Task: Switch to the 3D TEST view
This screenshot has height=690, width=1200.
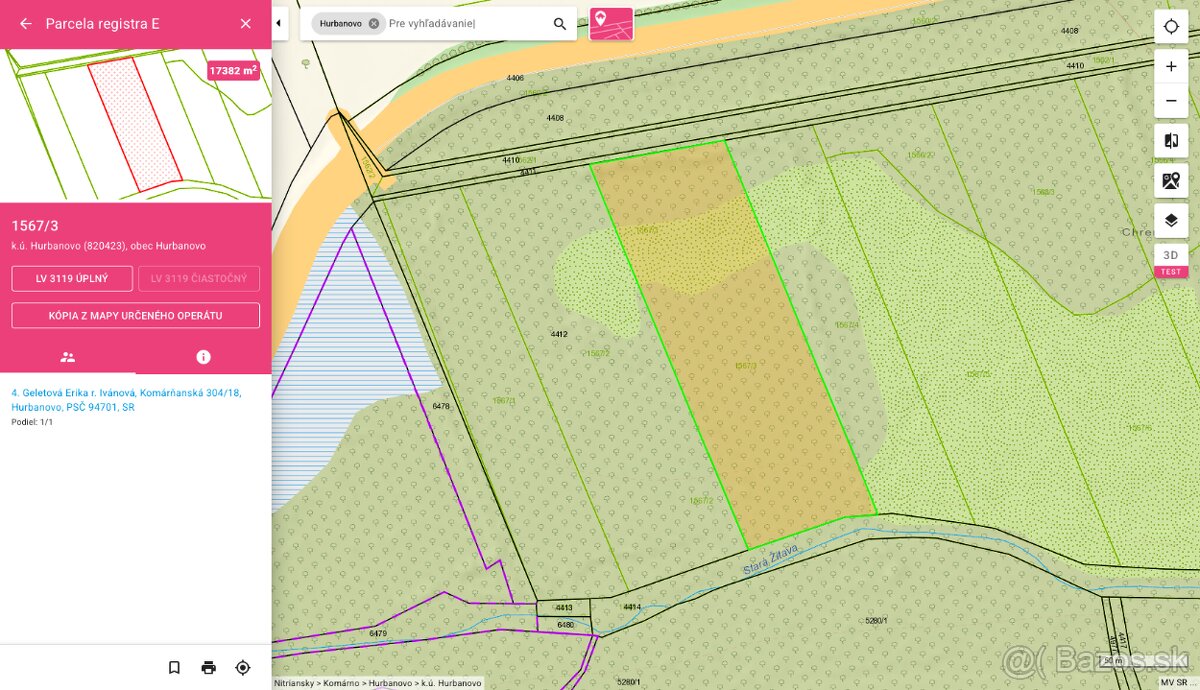Action: tap(1171, 261)
